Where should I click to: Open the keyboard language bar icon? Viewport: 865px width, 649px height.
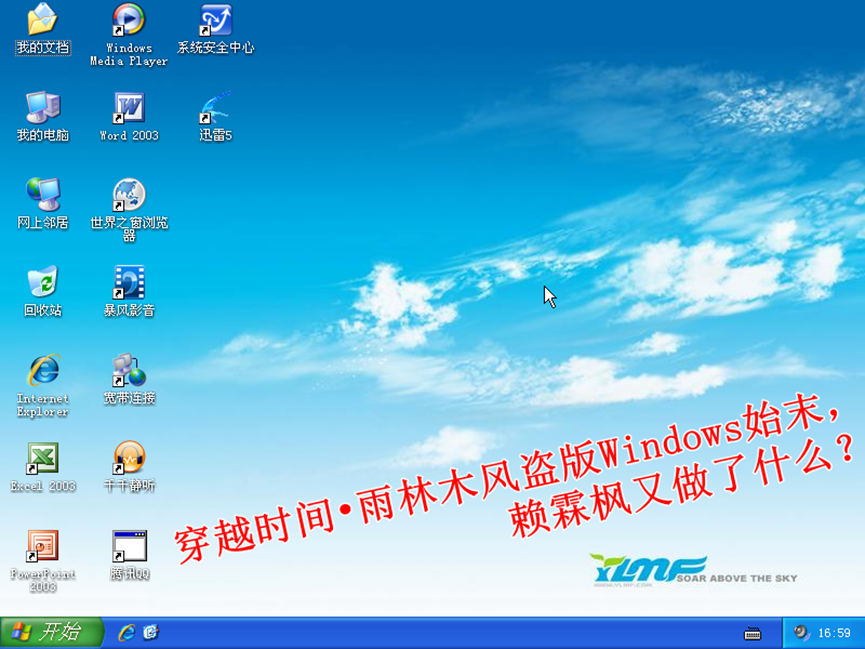coord(752,633)
